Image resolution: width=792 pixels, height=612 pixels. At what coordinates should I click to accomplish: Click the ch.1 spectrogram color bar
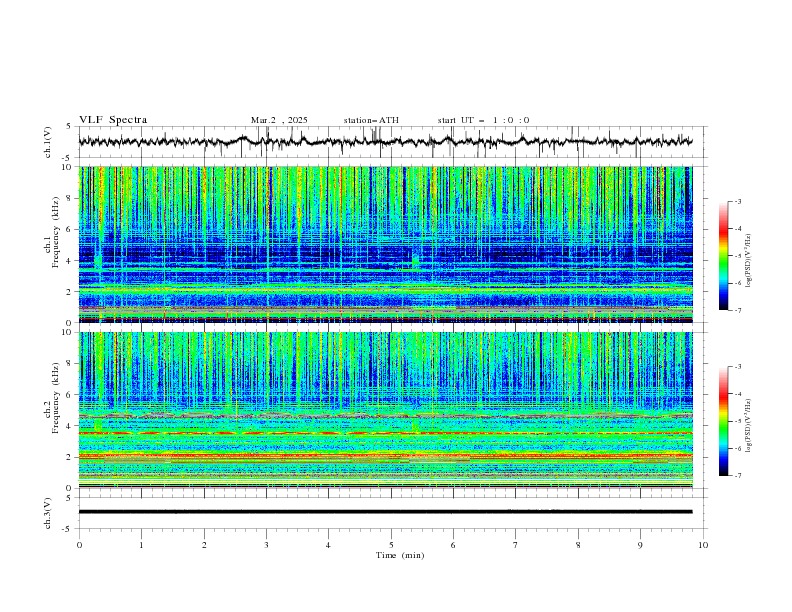[723, 256]
